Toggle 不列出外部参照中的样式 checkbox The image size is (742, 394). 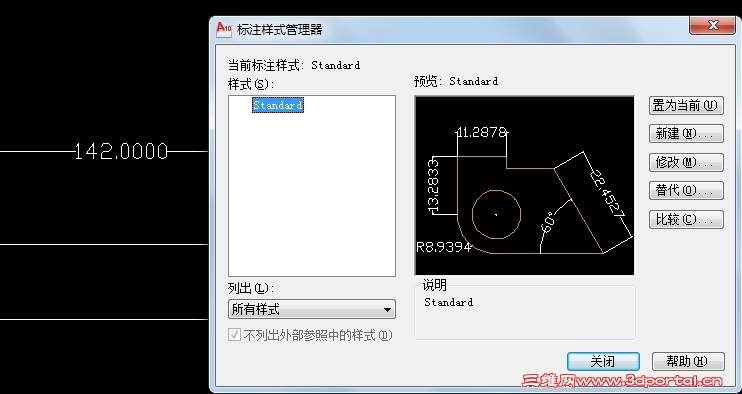pyautogui.click(x=234, y=335)
